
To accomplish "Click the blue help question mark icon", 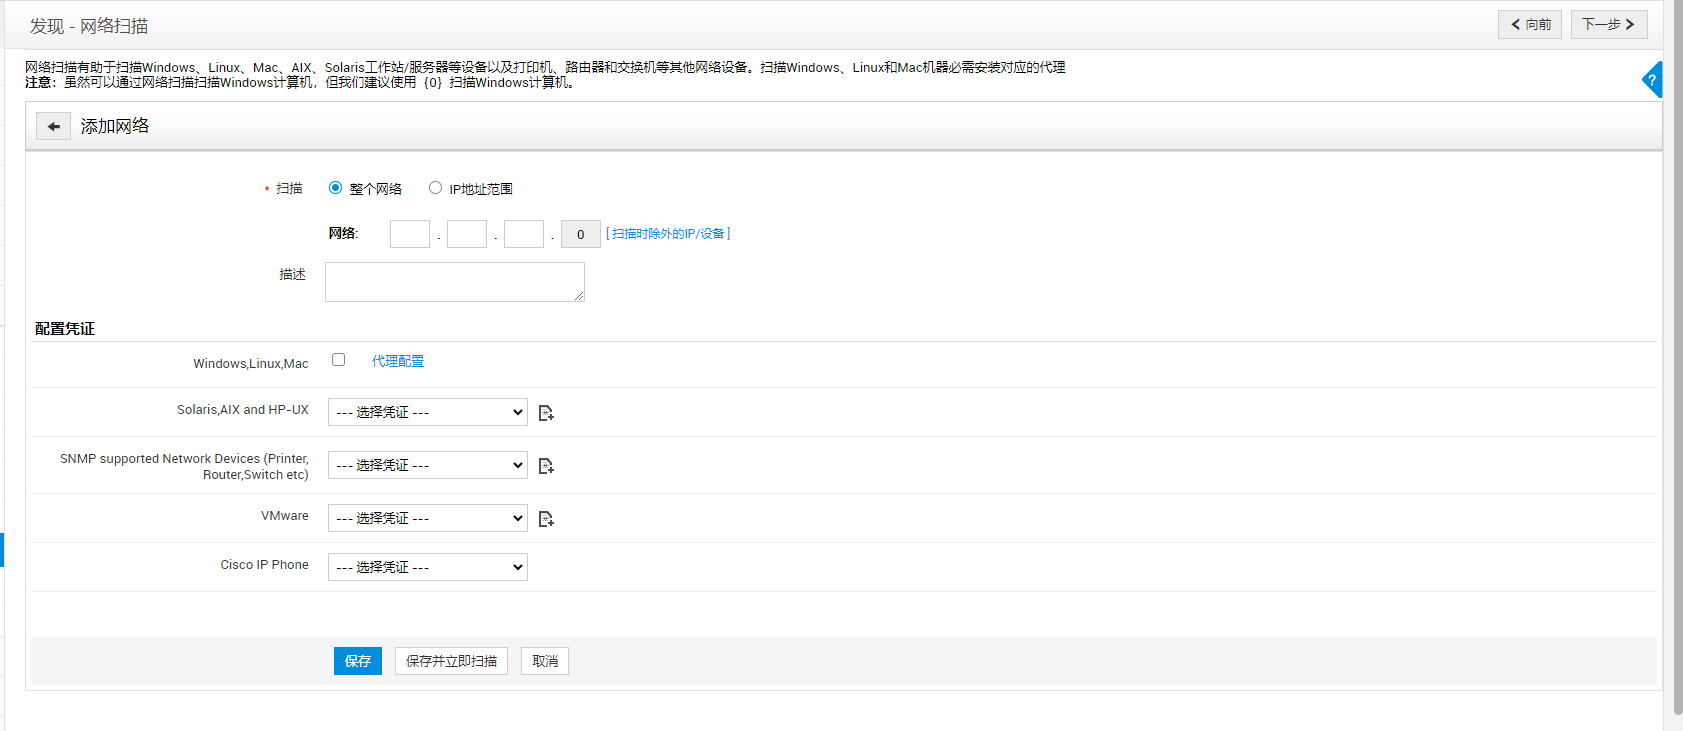I will click(1652, 80).
